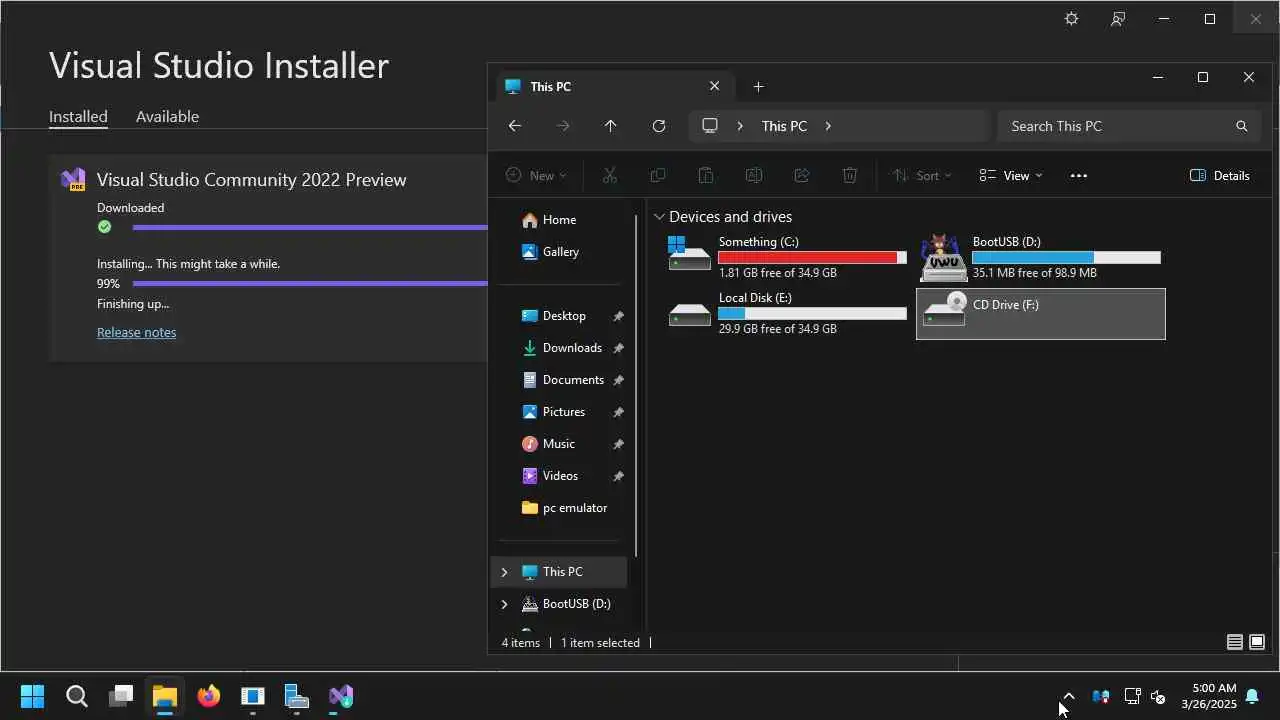Click the Paste clipboard icon

click(x=706, y=175)
